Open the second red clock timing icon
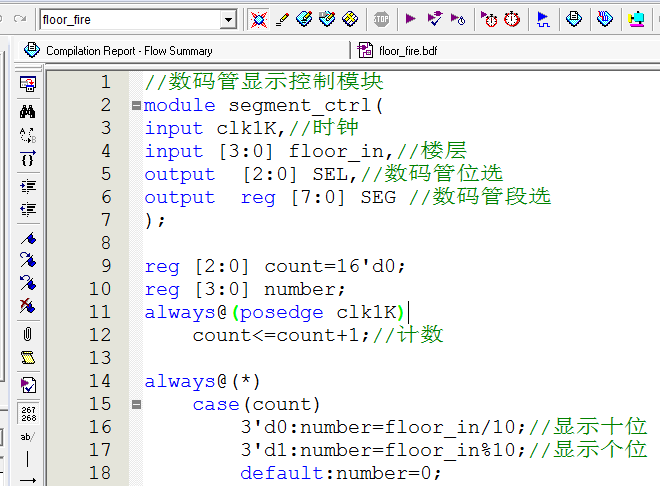660x486 pixels. coord(512,19)
